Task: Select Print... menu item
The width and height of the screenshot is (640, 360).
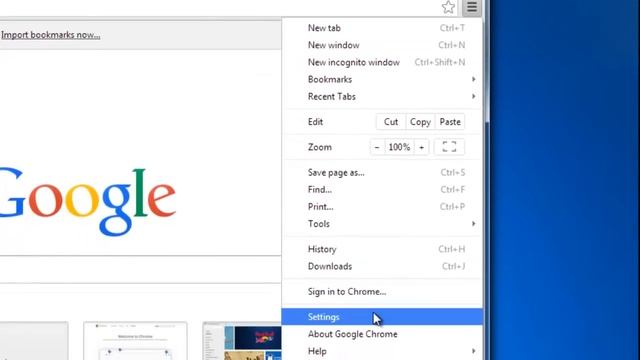Action: [382, 207]
